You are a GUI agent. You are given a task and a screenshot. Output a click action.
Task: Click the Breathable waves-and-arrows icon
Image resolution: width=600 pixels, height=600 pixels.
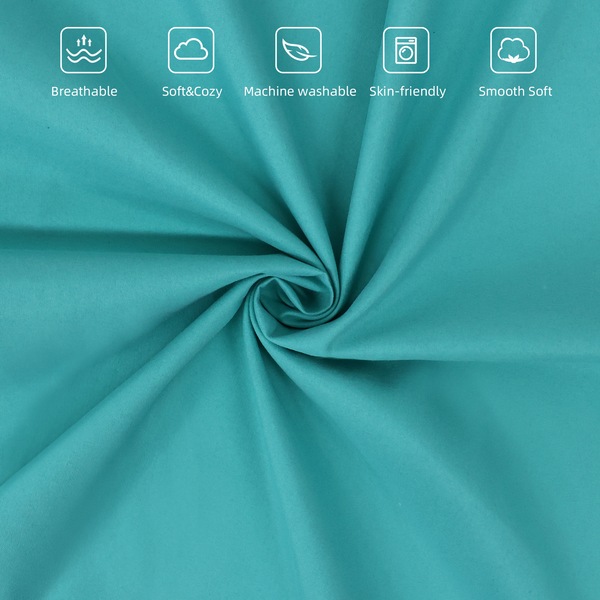click(84, 50)
